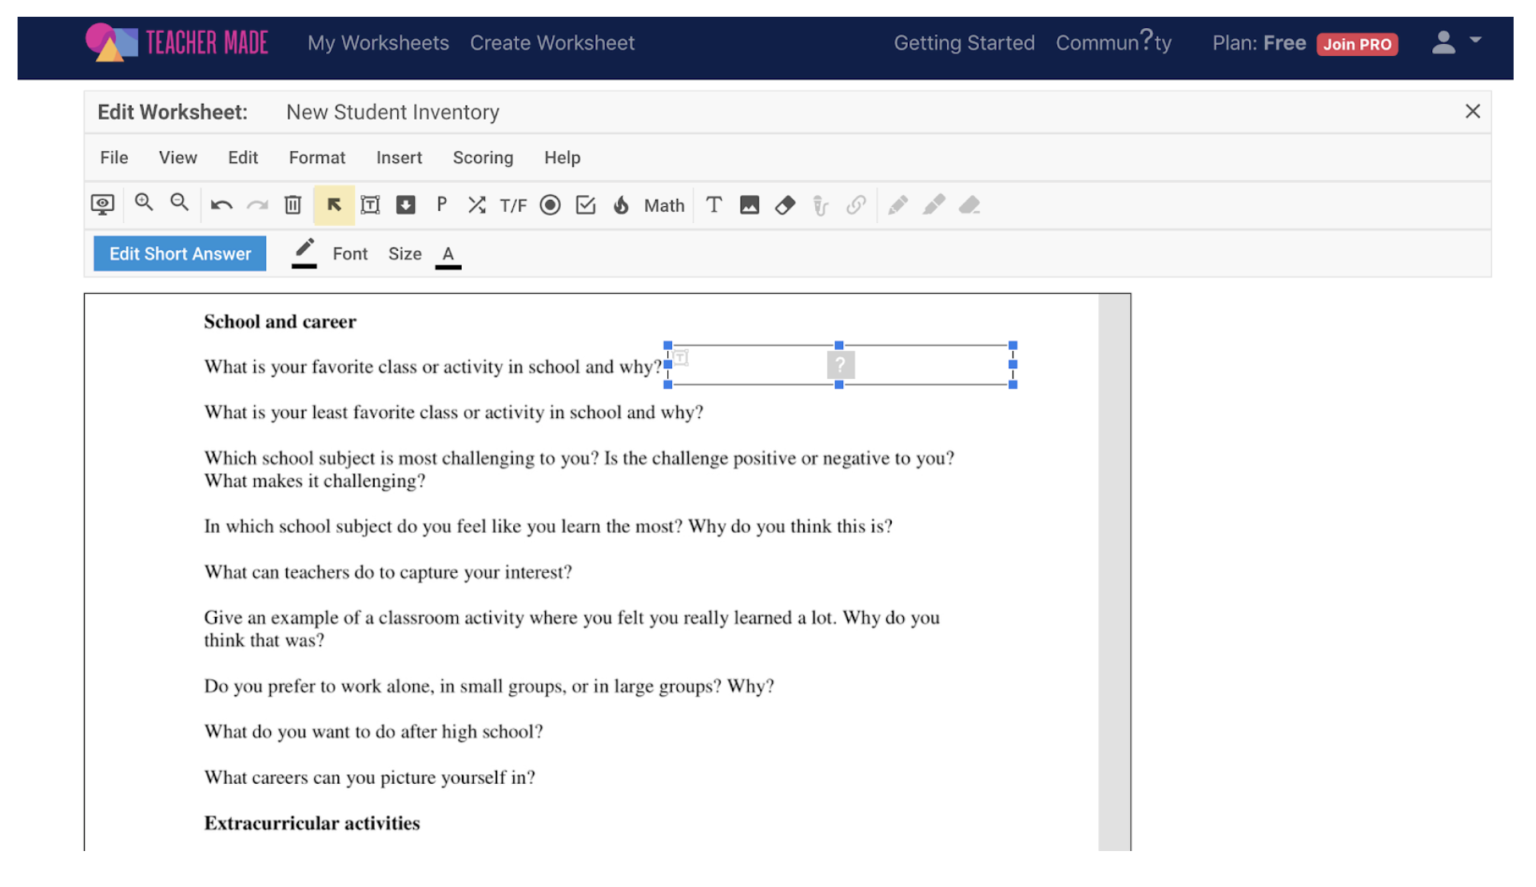Click the Join PRO link

point(1357,44)
